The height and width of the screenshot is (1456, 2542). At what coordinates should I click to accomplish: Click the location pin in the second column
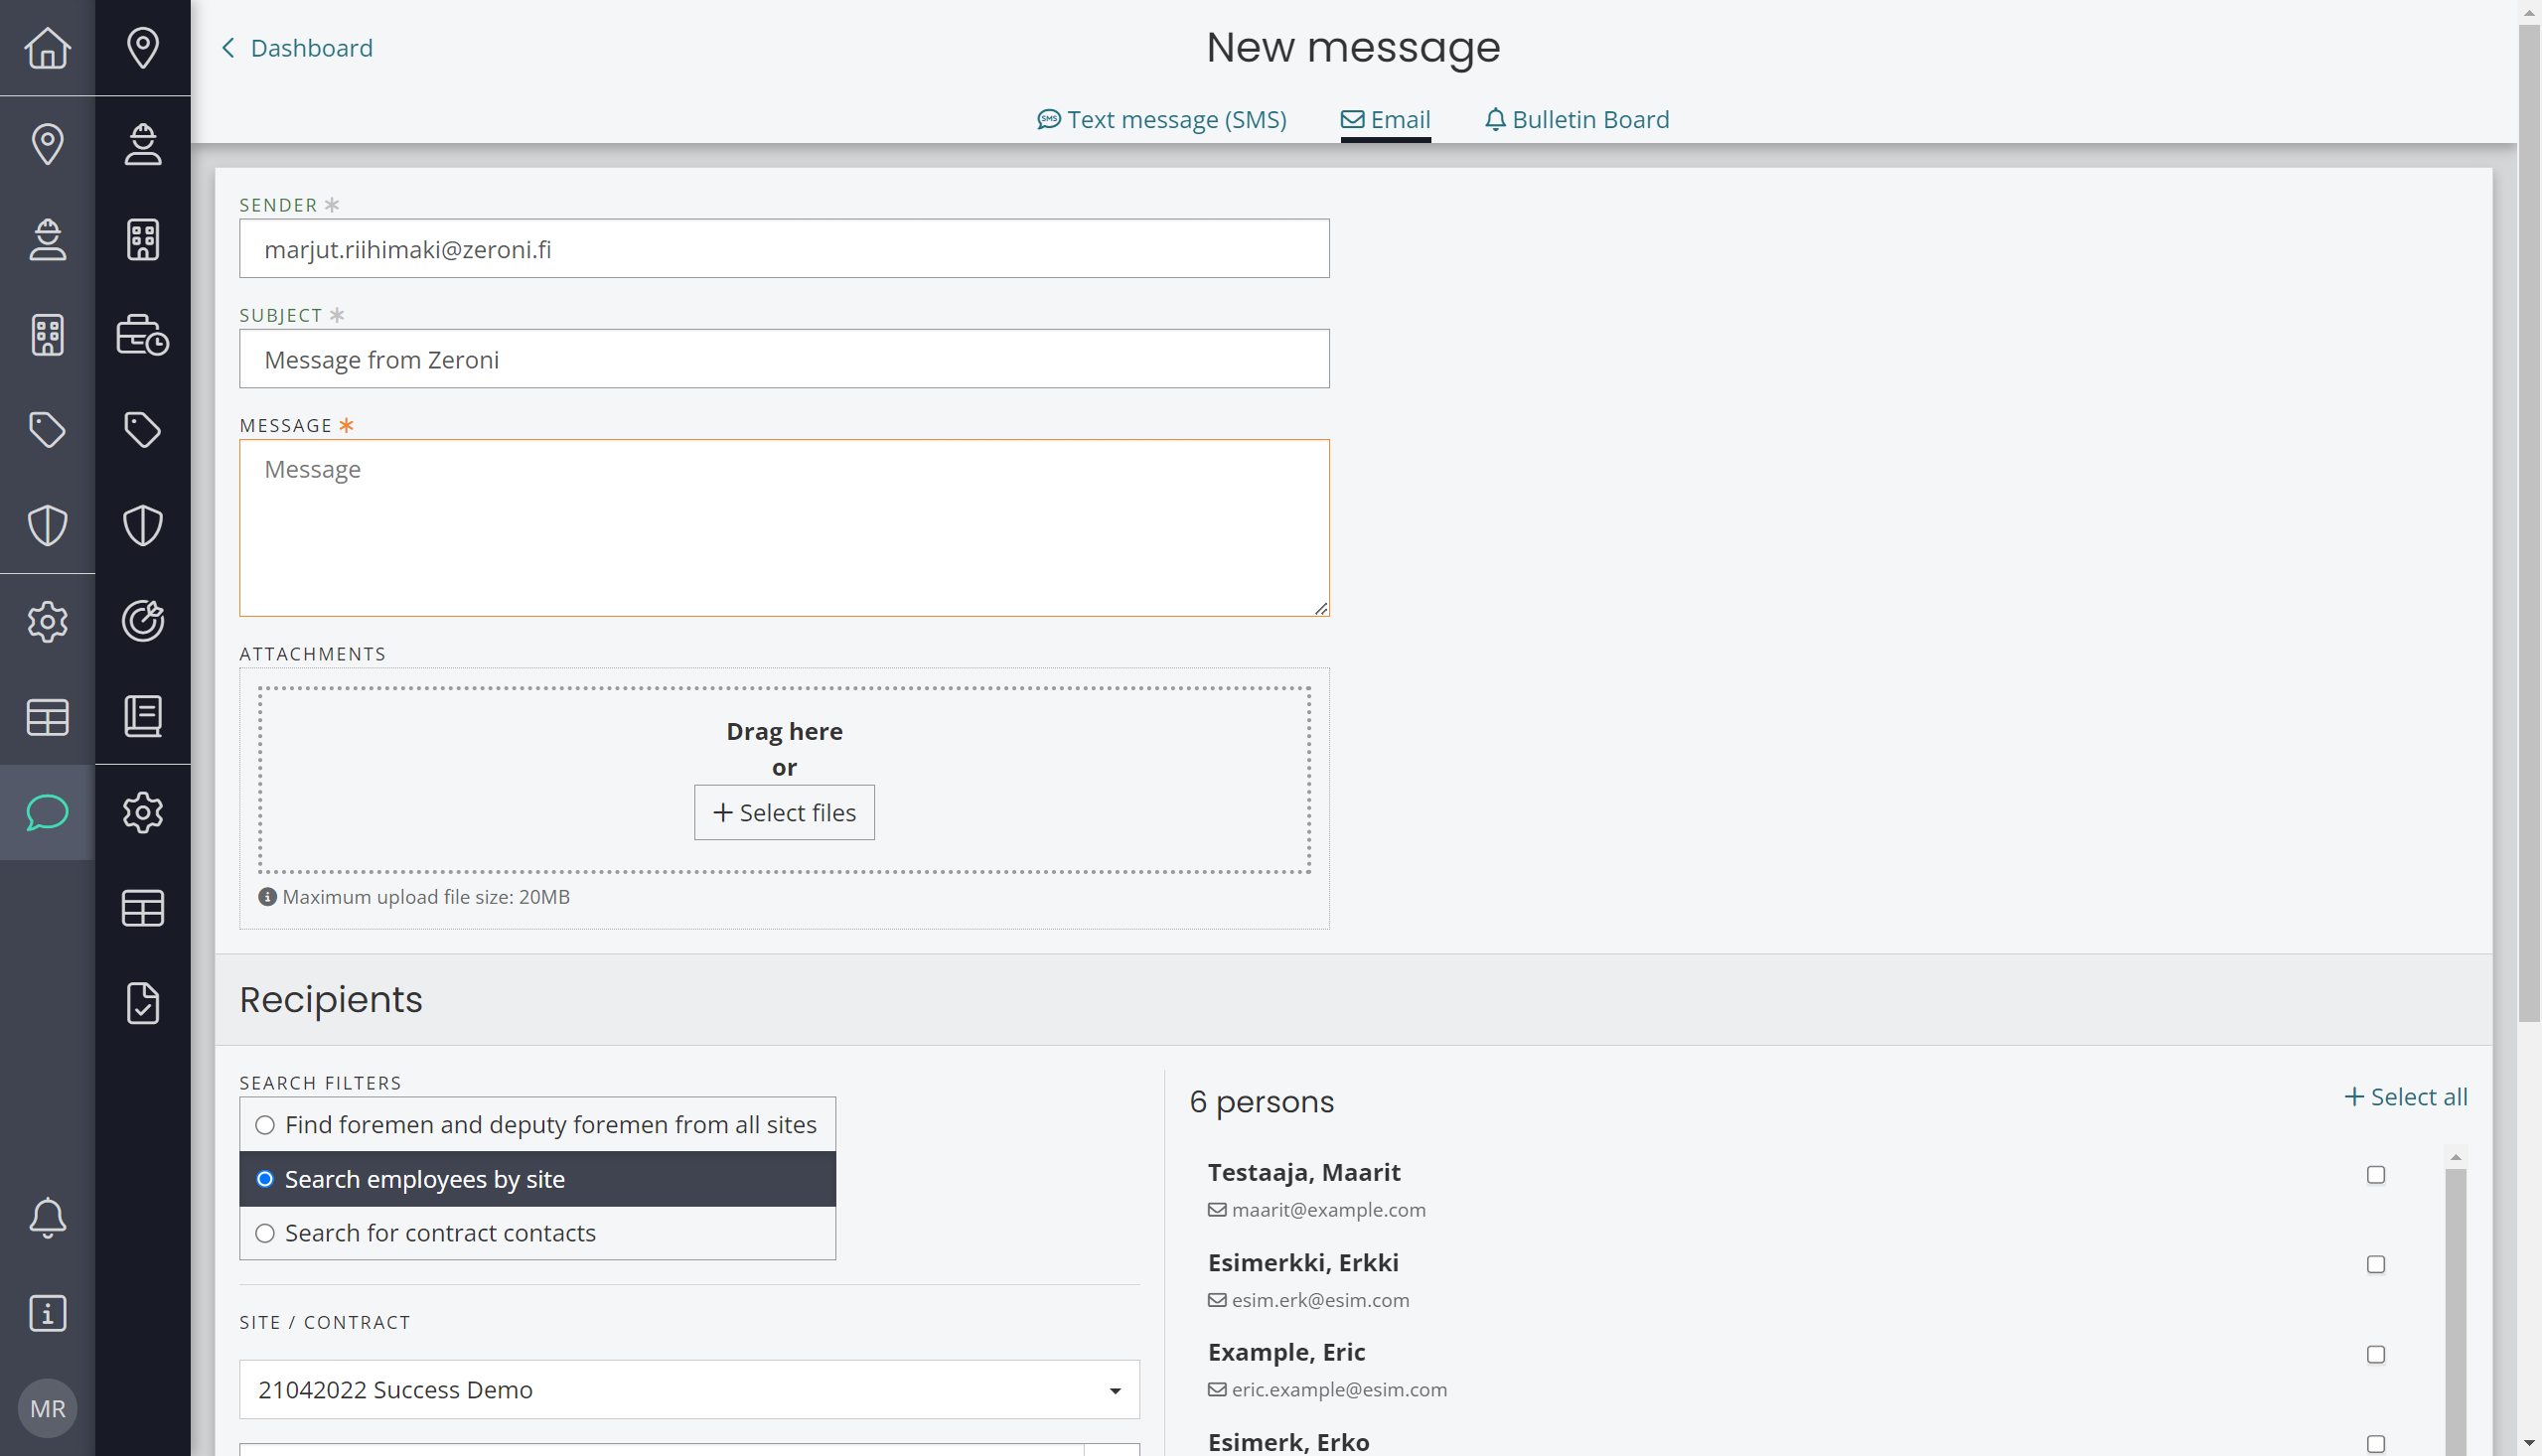tap(143, 47)
